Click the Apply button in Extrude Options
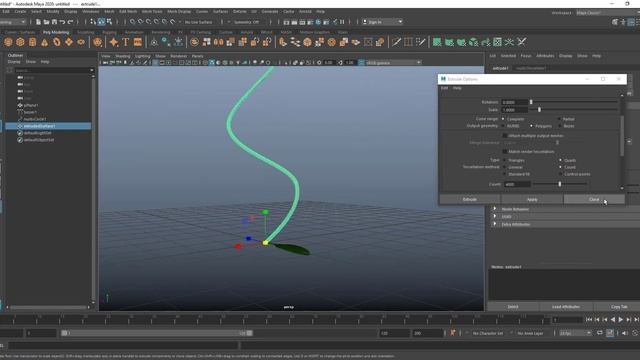Image resolution: width=640 pixels, height=360 pixels. [532, 199]
